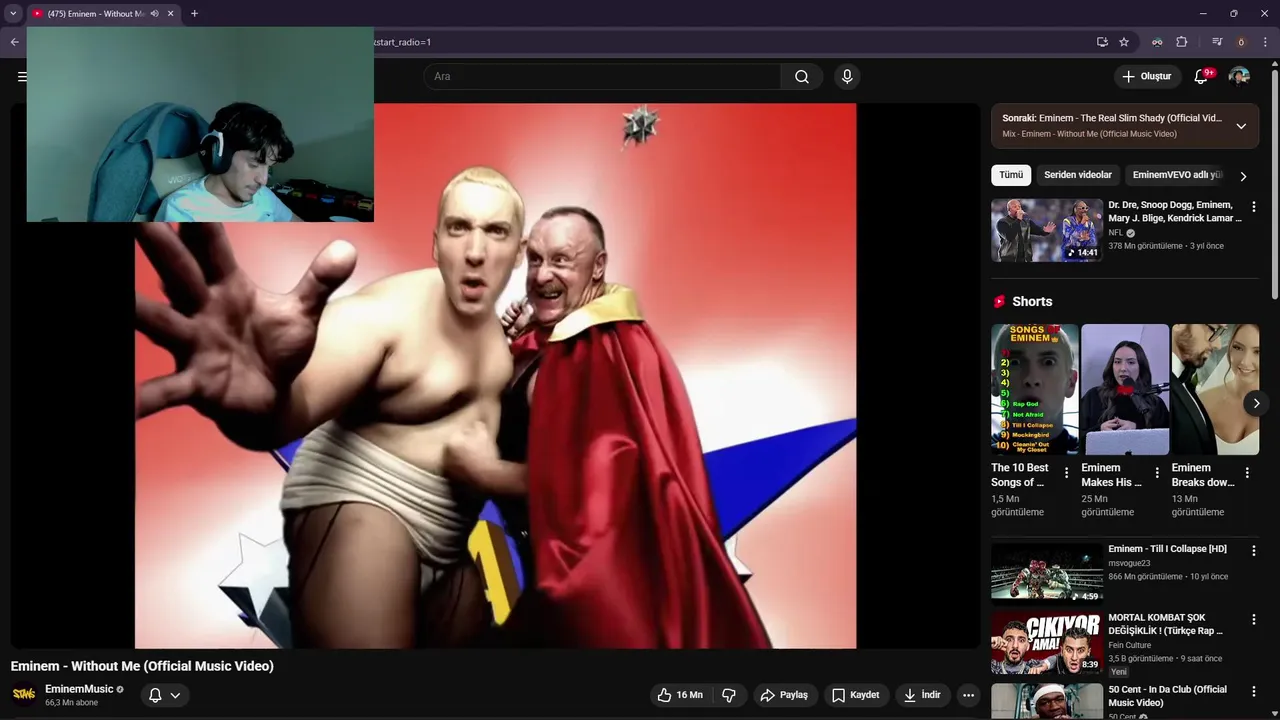The image size is (1280, 720).
Task: Open YouTube notifications bell with 9+ badge
Action: coord(1202,77)
